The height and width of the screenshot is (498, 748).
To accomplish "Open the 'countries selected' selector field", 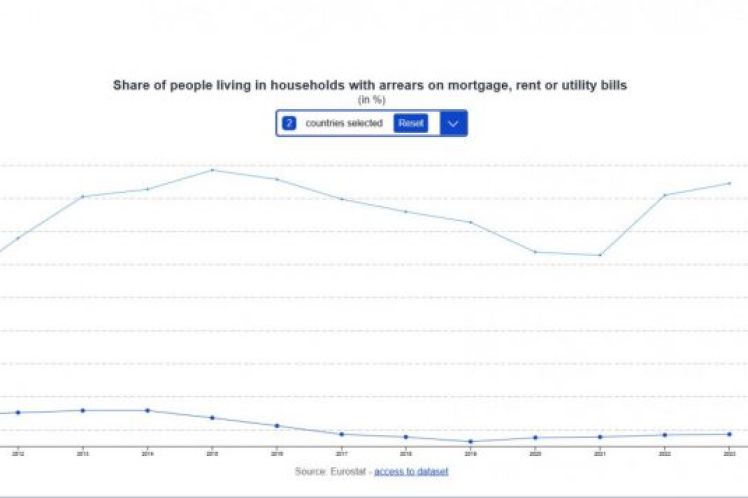I will (x=344, y=123).
